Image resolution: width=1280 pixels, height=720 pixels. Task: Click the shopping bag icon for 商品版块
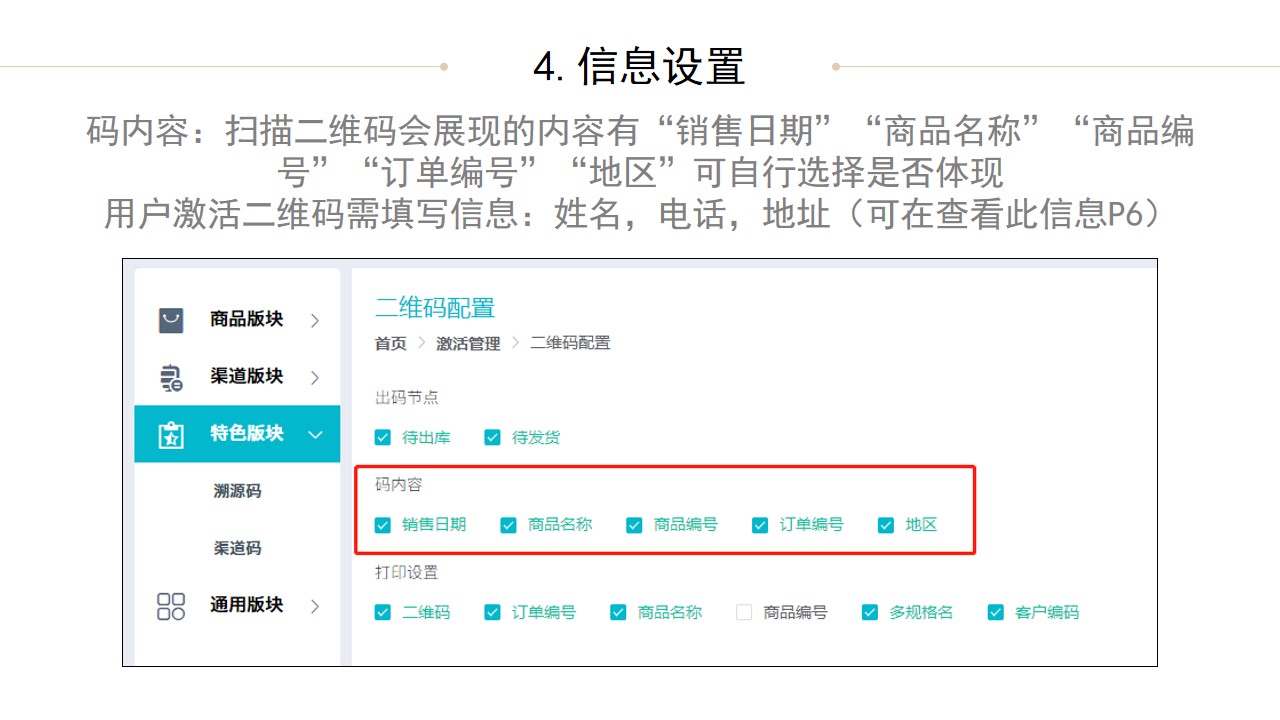(171, 320)
